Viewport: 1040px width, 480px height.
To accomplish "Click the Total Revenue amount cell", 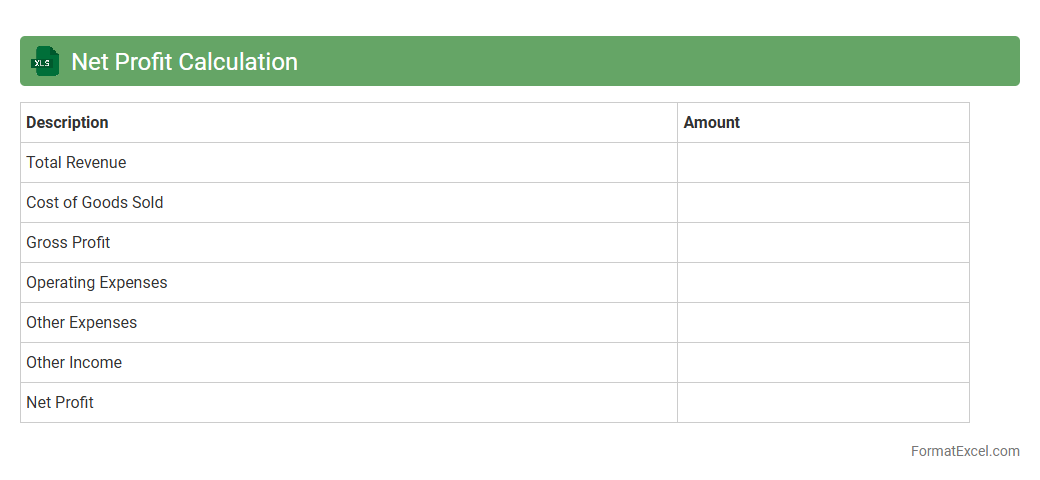I will click(x=822, y=162).
